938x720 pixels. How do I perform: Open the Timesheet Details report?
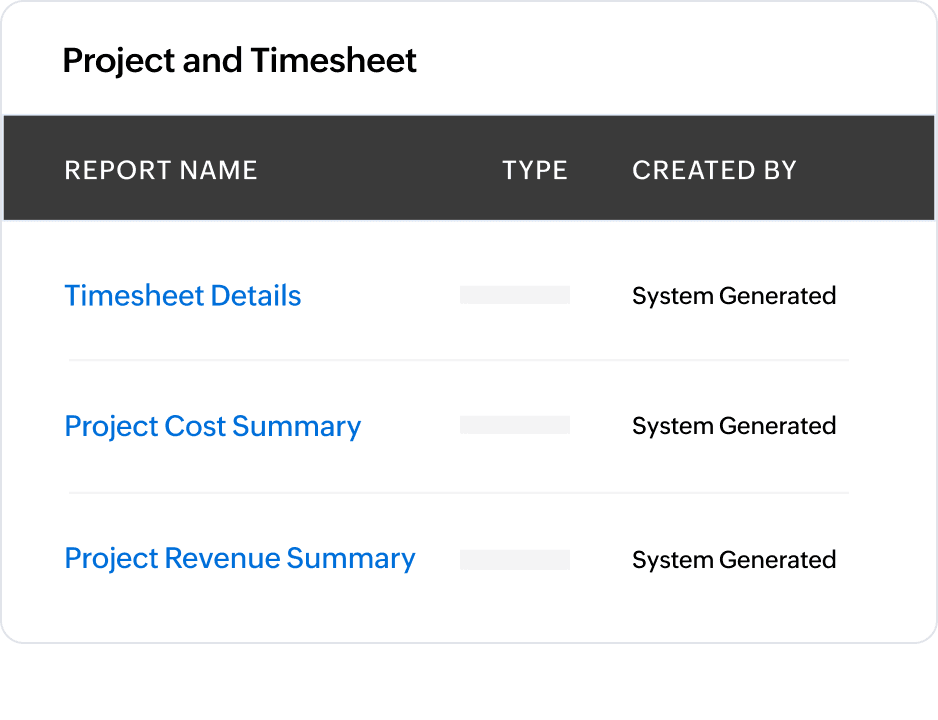coord(182,296)
